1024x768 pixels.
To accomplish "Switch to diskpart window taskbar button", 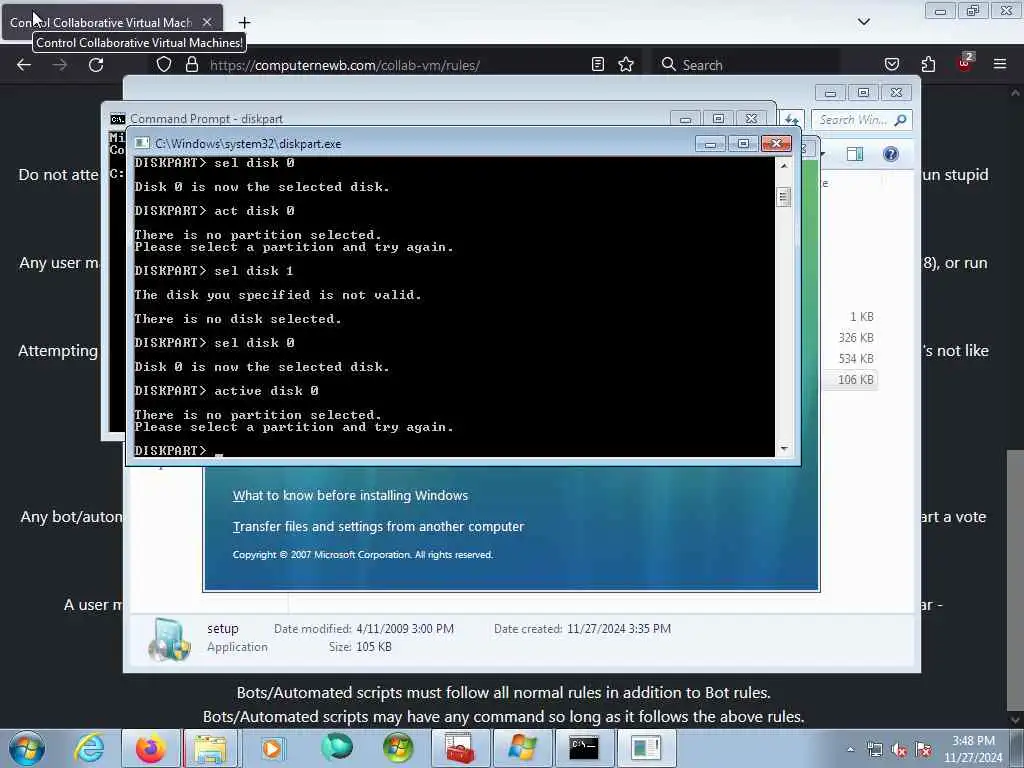I will [646, 748].
